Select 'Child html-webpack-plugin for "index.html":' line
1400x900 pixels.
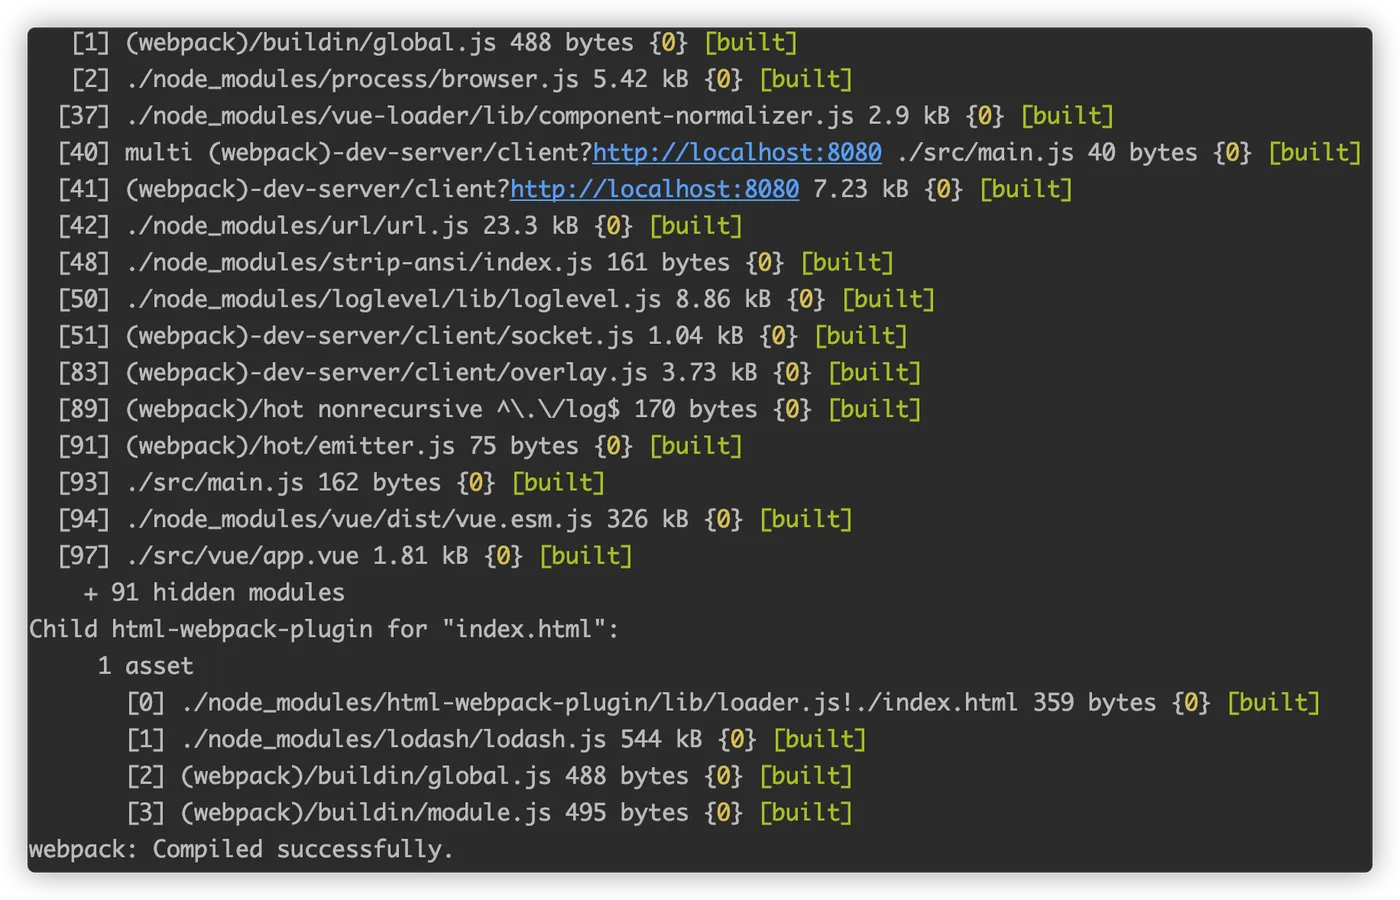[324, 629]
